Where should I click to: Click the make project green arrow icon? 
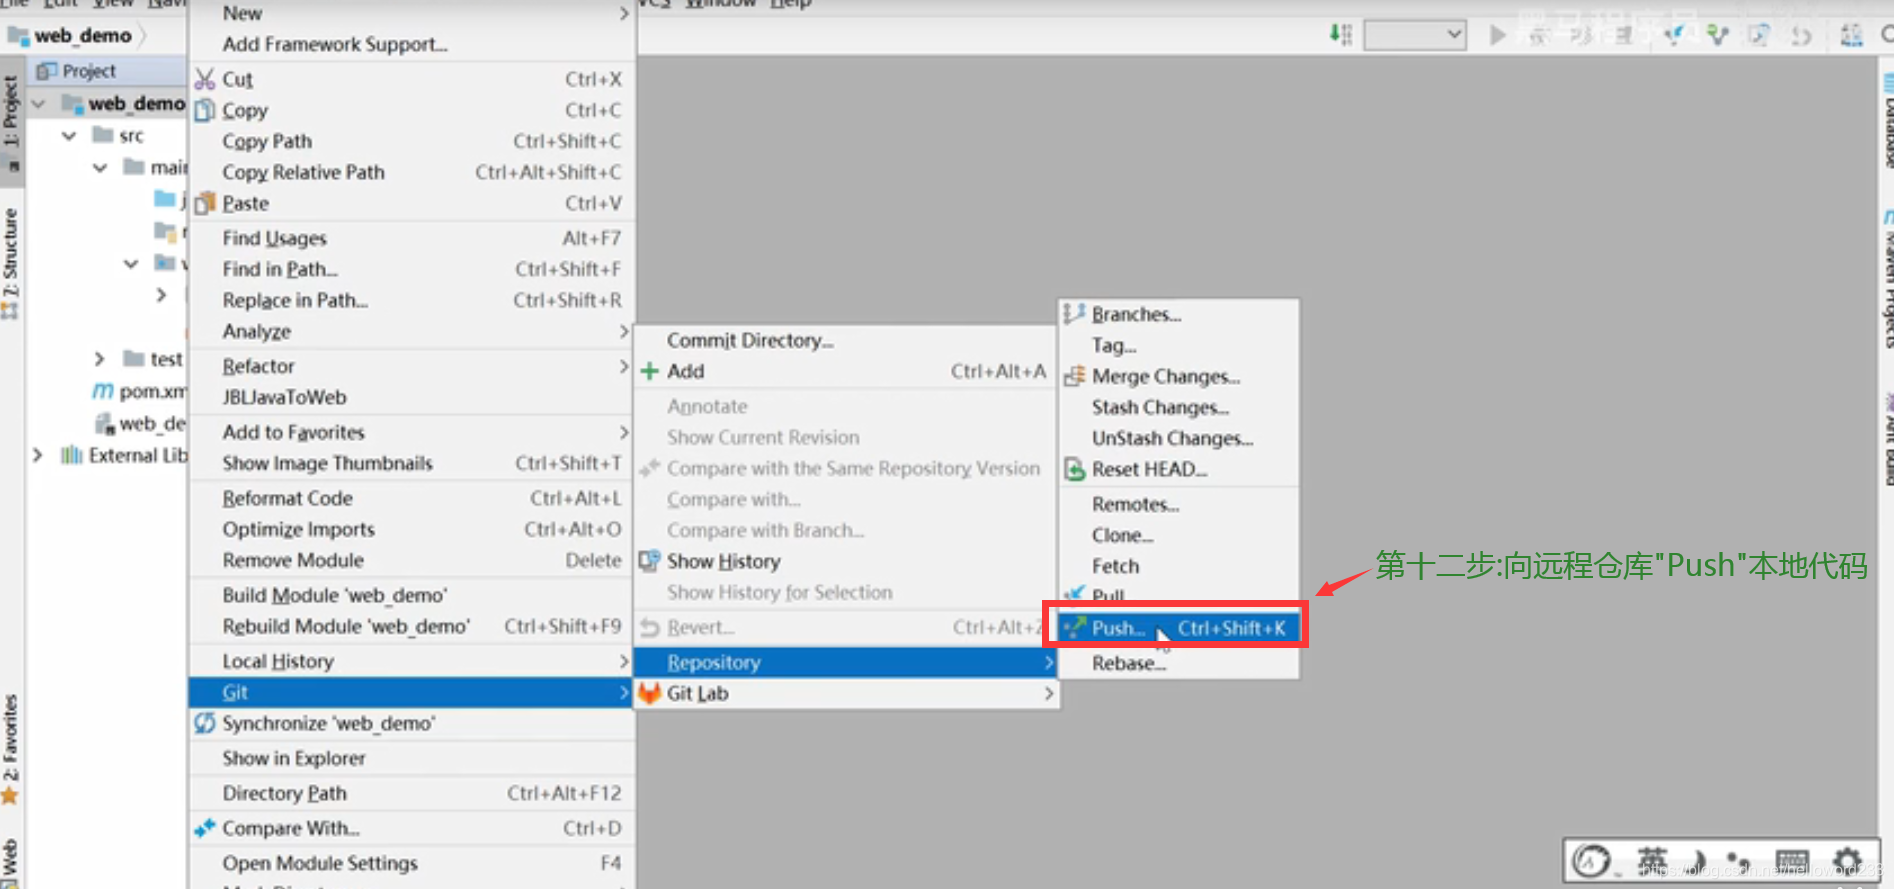(1341, 35)
